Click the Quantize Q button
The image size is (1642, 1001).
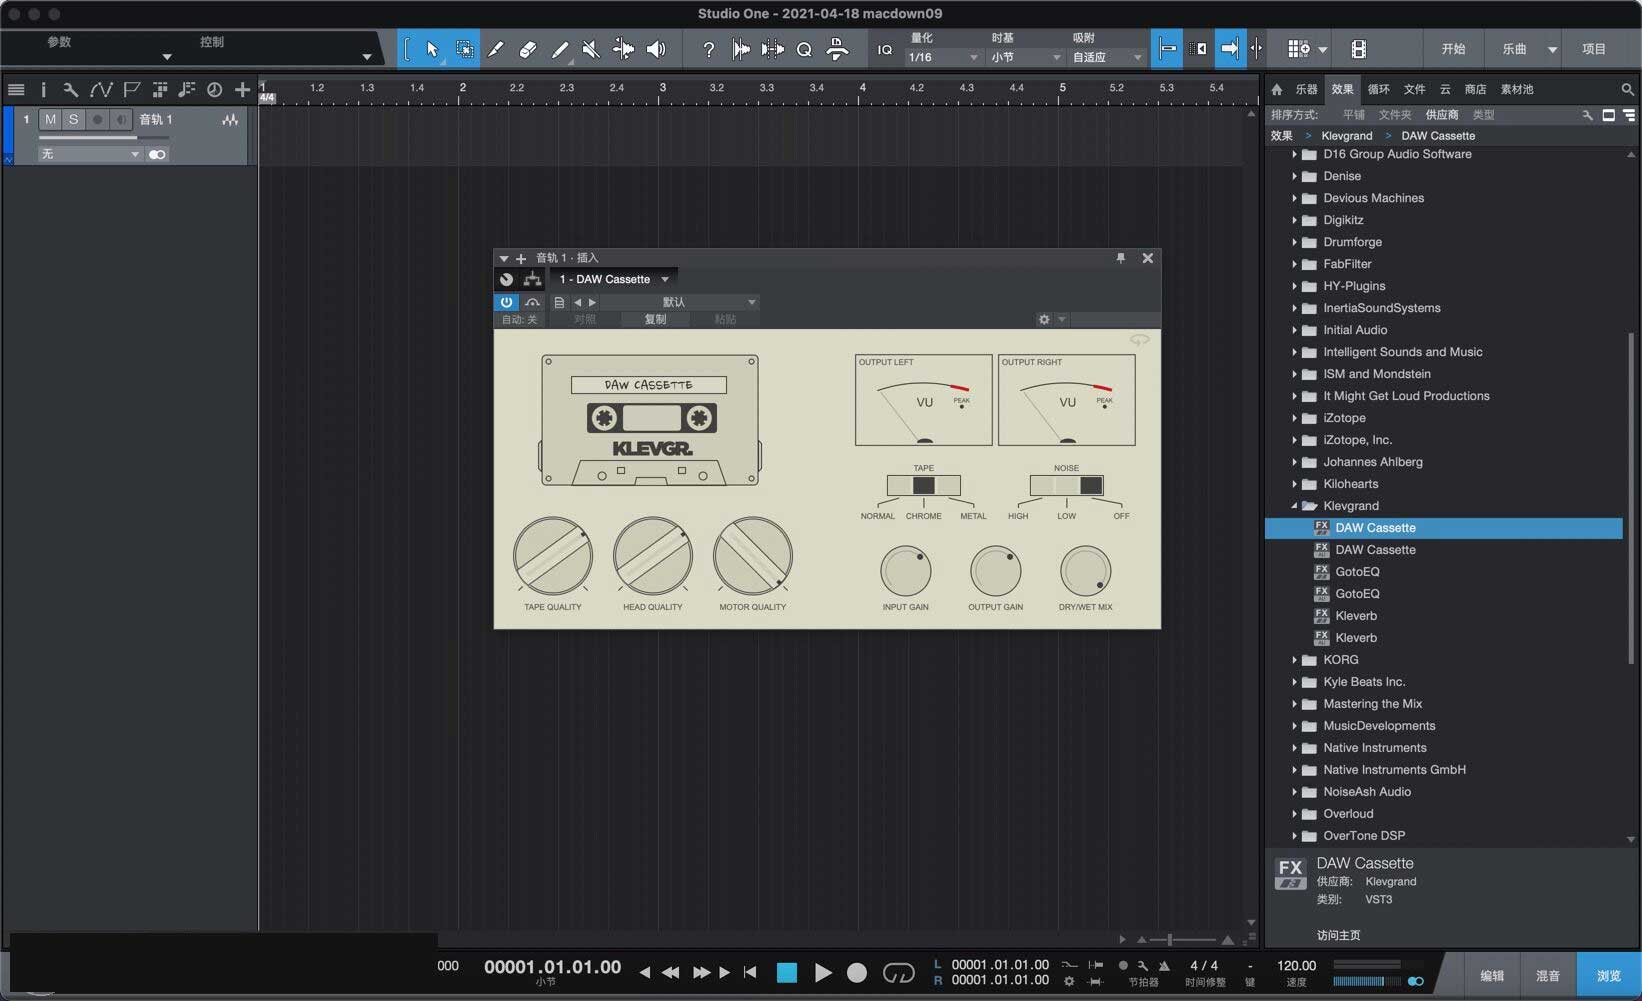pos(804,49)
